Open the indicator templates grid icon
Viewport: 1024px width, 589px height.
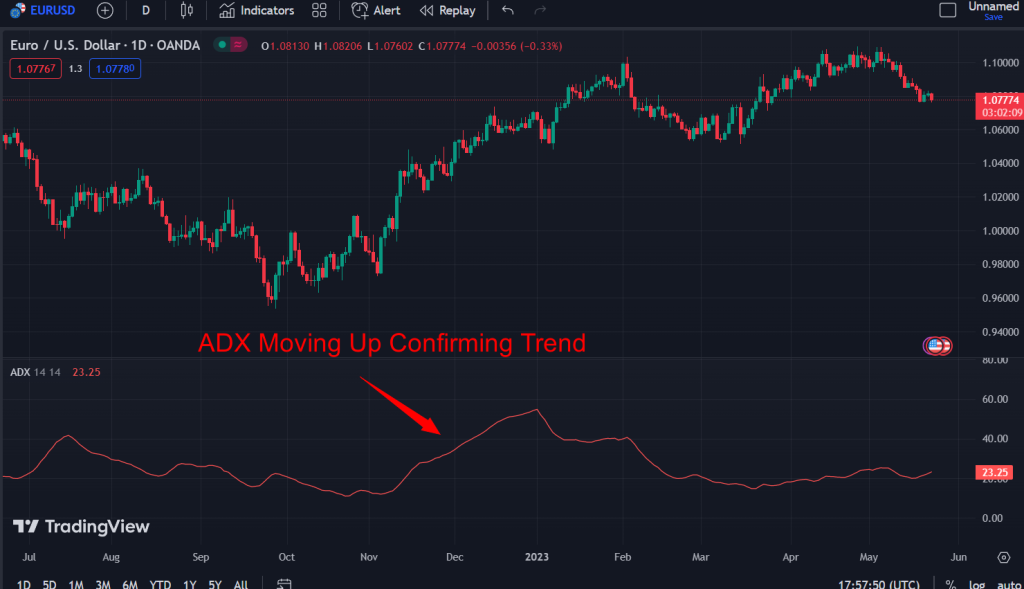coord(319,11)
